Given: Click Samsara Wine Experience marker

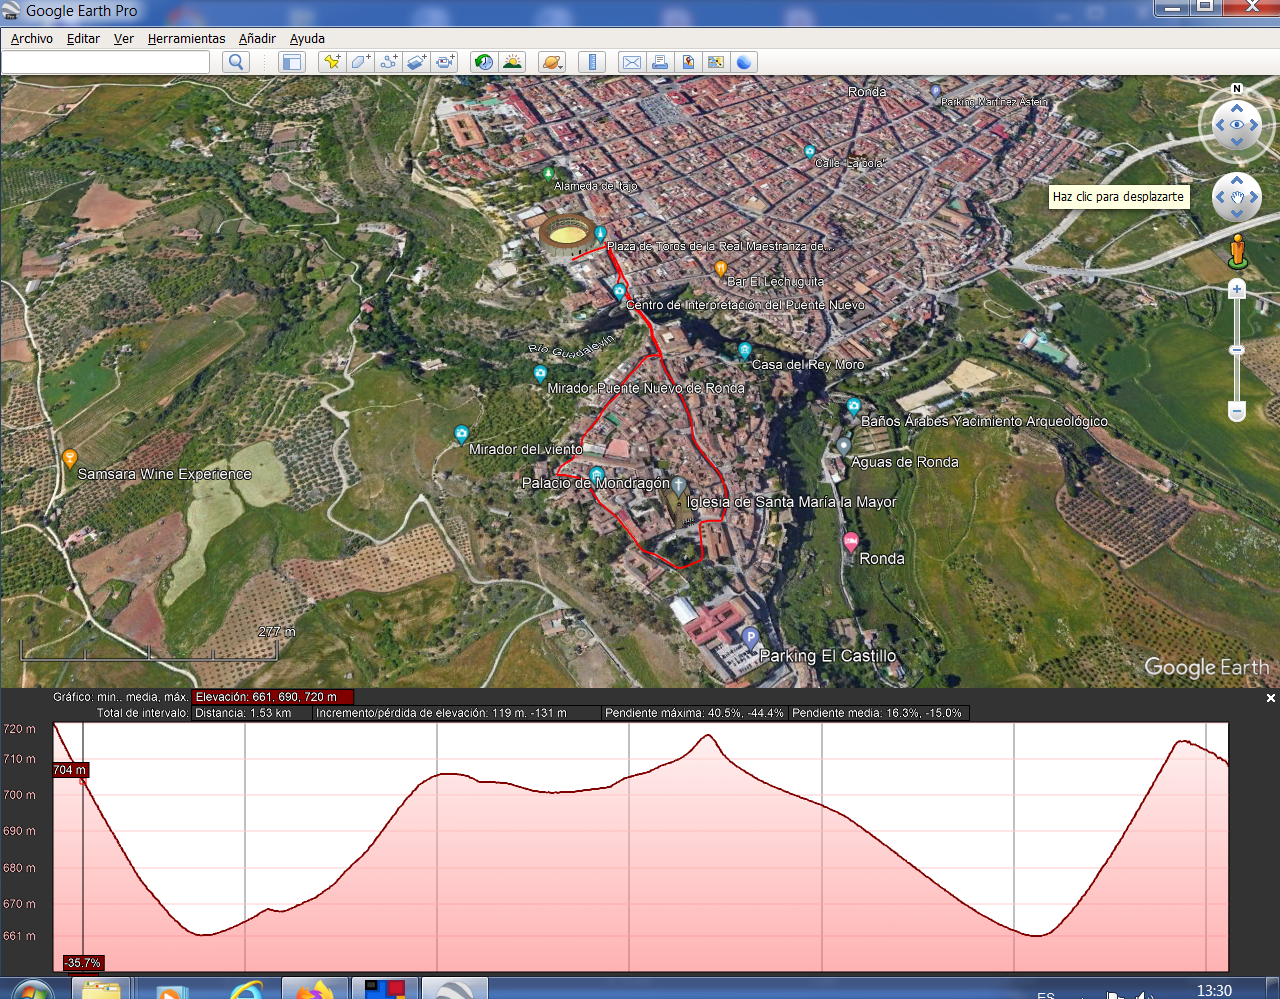Looking at the screenshot, I should (70, 458).
